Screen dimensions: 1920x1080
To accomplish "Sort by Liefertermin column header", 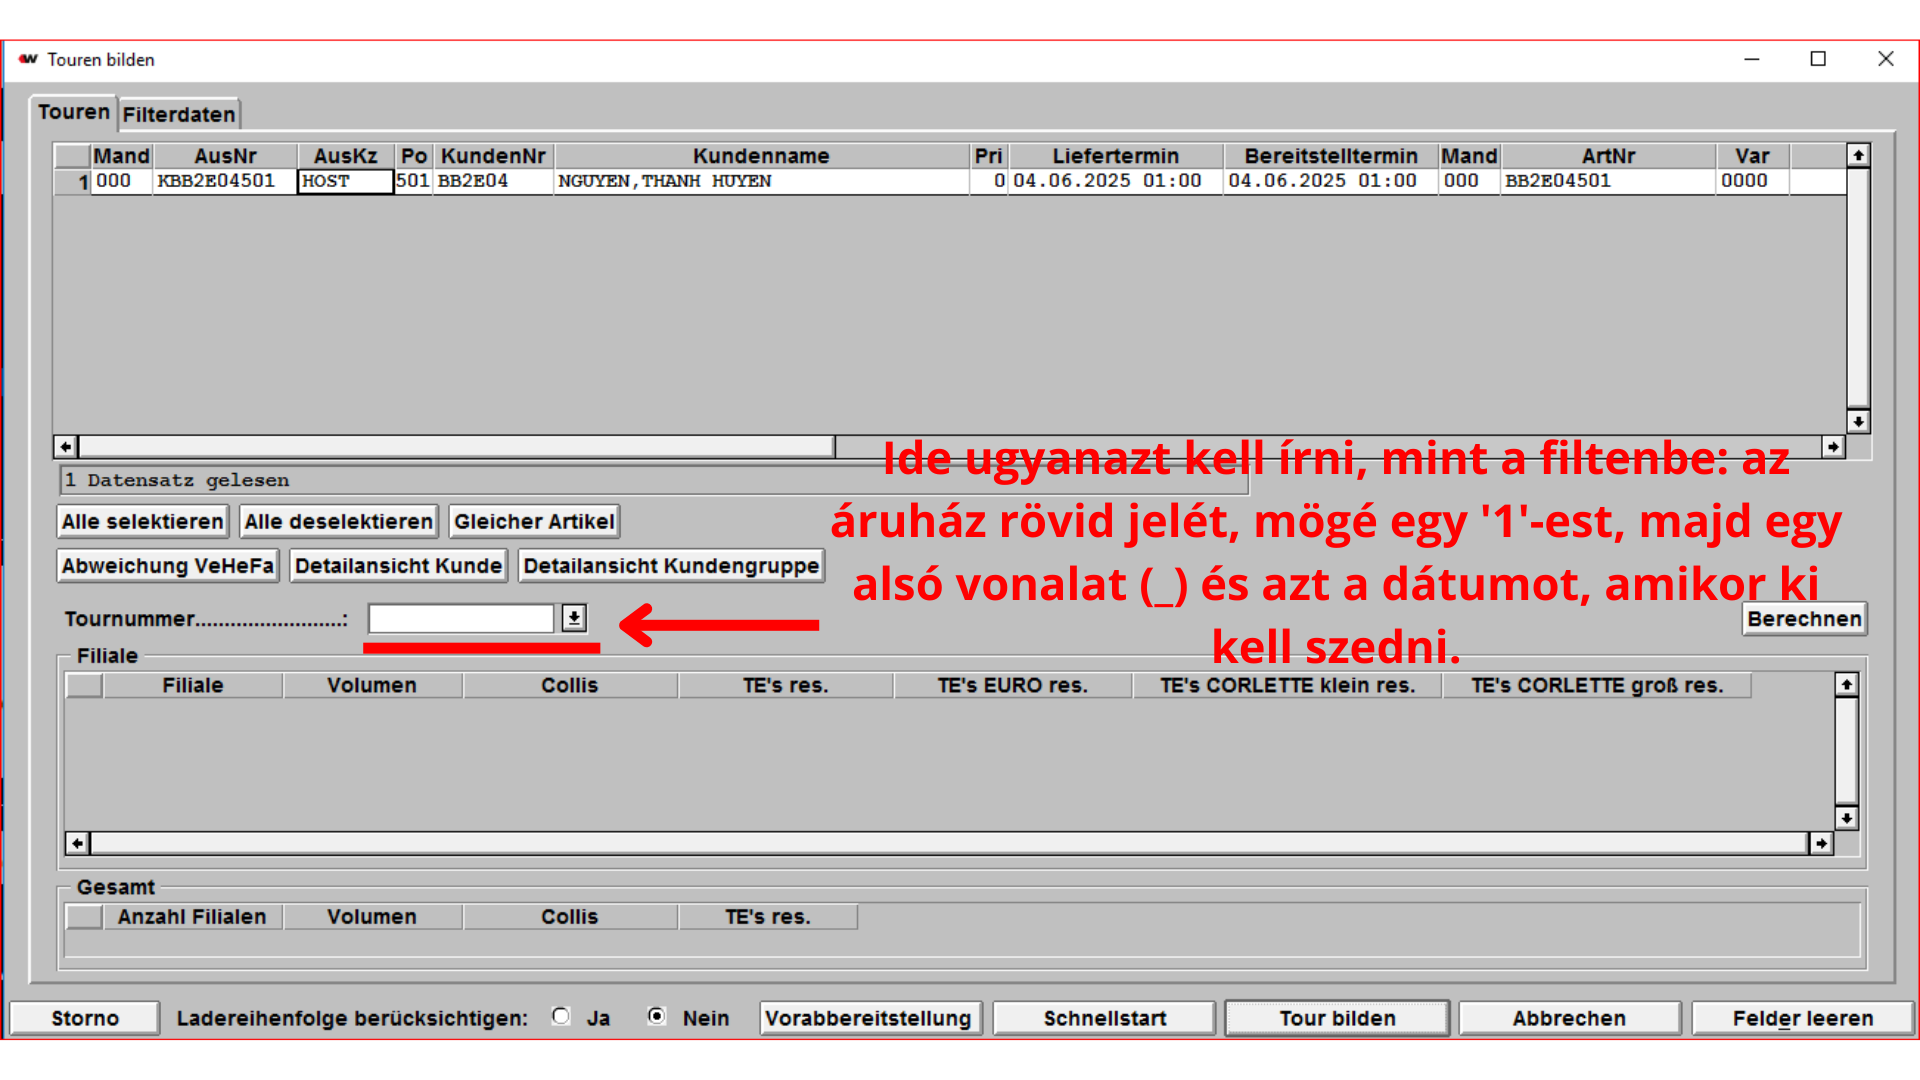I will point(1115,156).
